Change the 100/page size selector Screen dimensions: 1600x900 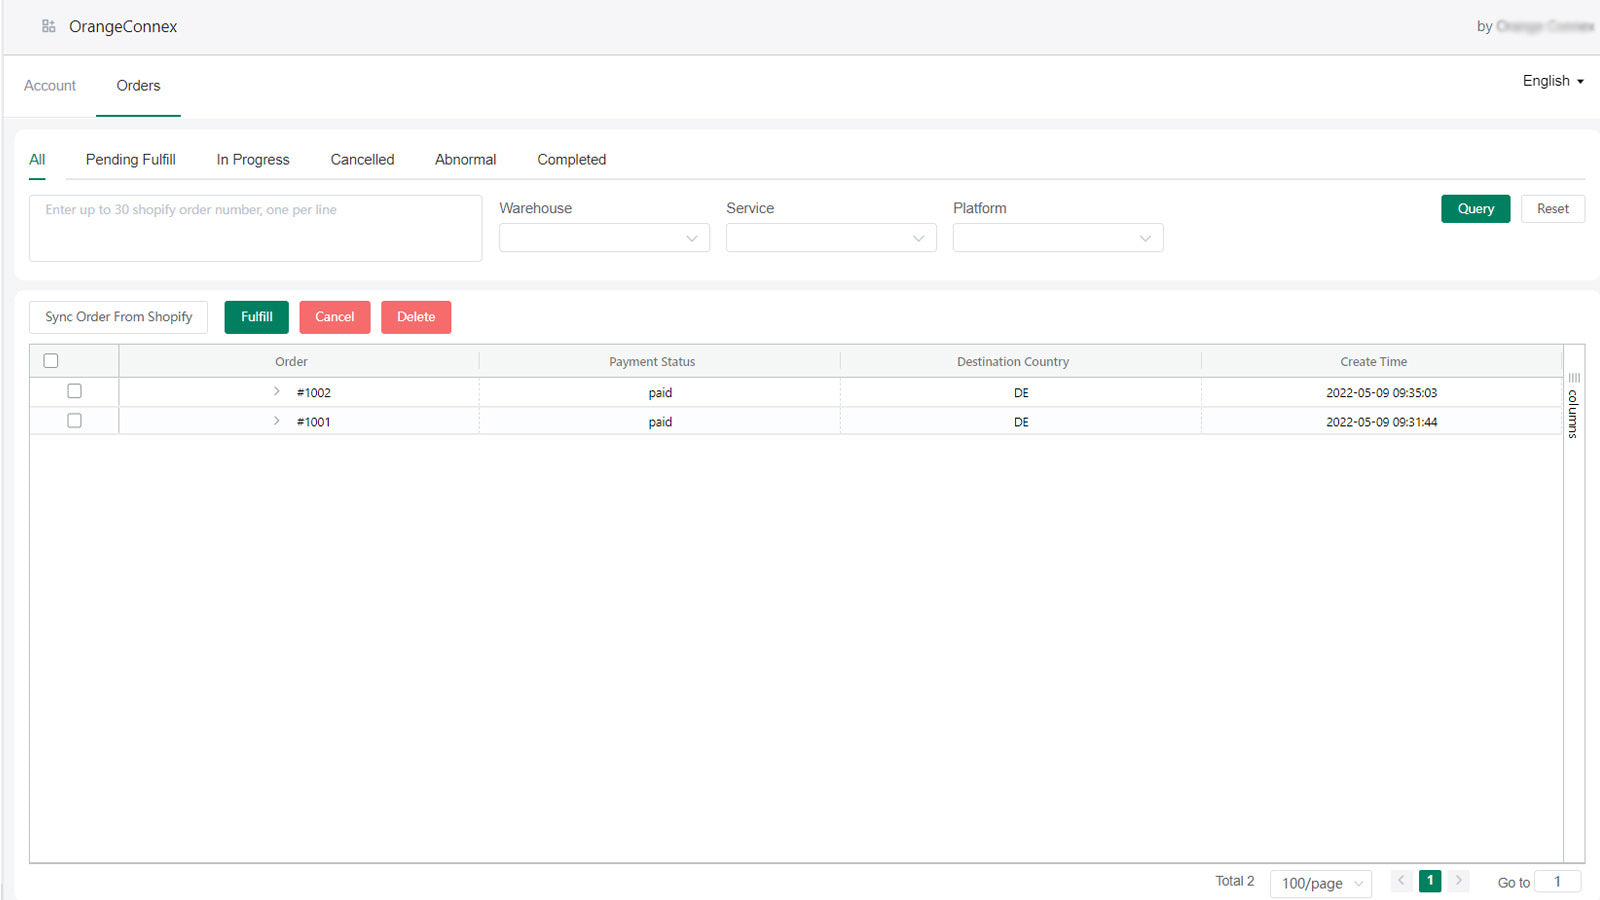click(x=1320, y=883)
